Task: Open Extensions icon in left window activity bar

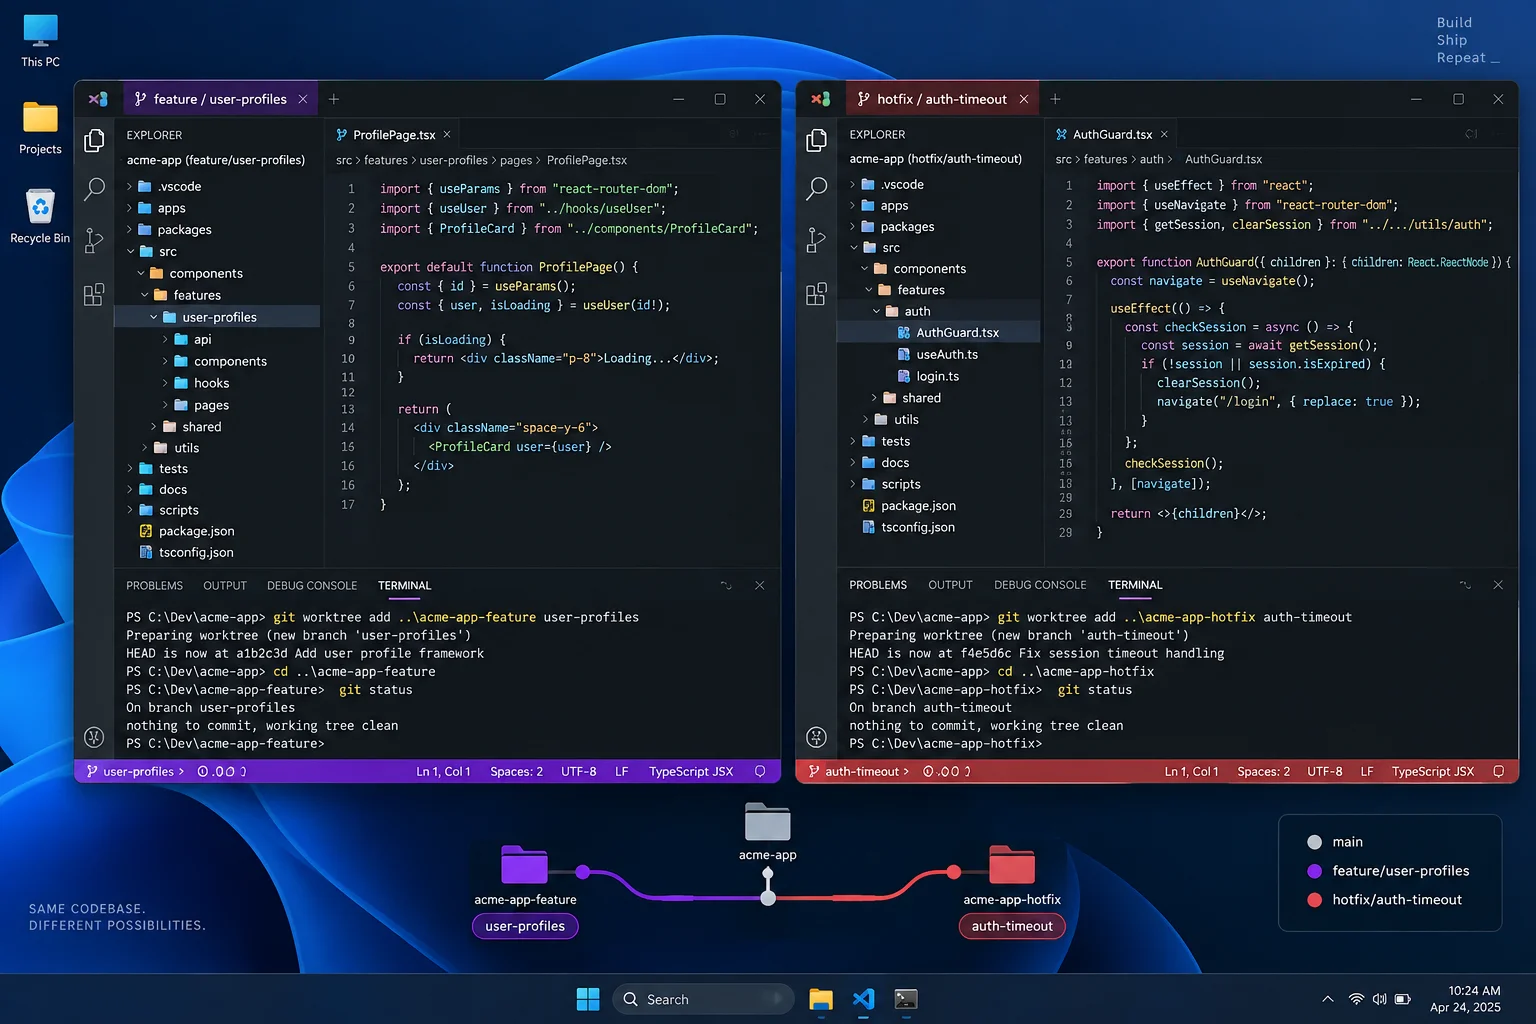Action: coord(94,294)
